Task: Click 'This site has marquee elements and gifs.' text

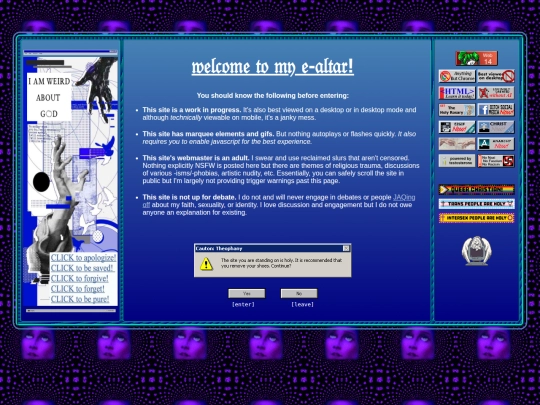Action: [x=208, y=134]
